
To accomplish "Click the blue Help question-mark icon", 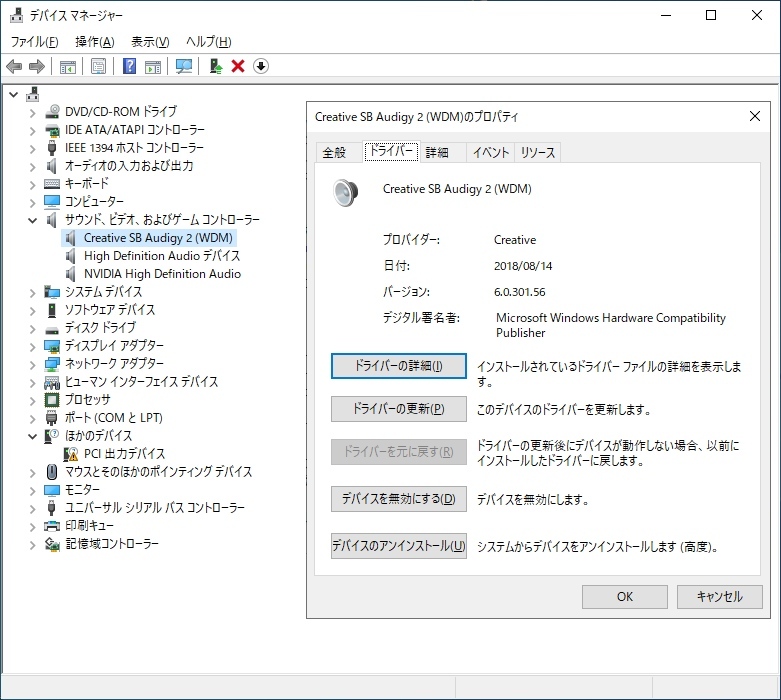I will click(130, 66).
